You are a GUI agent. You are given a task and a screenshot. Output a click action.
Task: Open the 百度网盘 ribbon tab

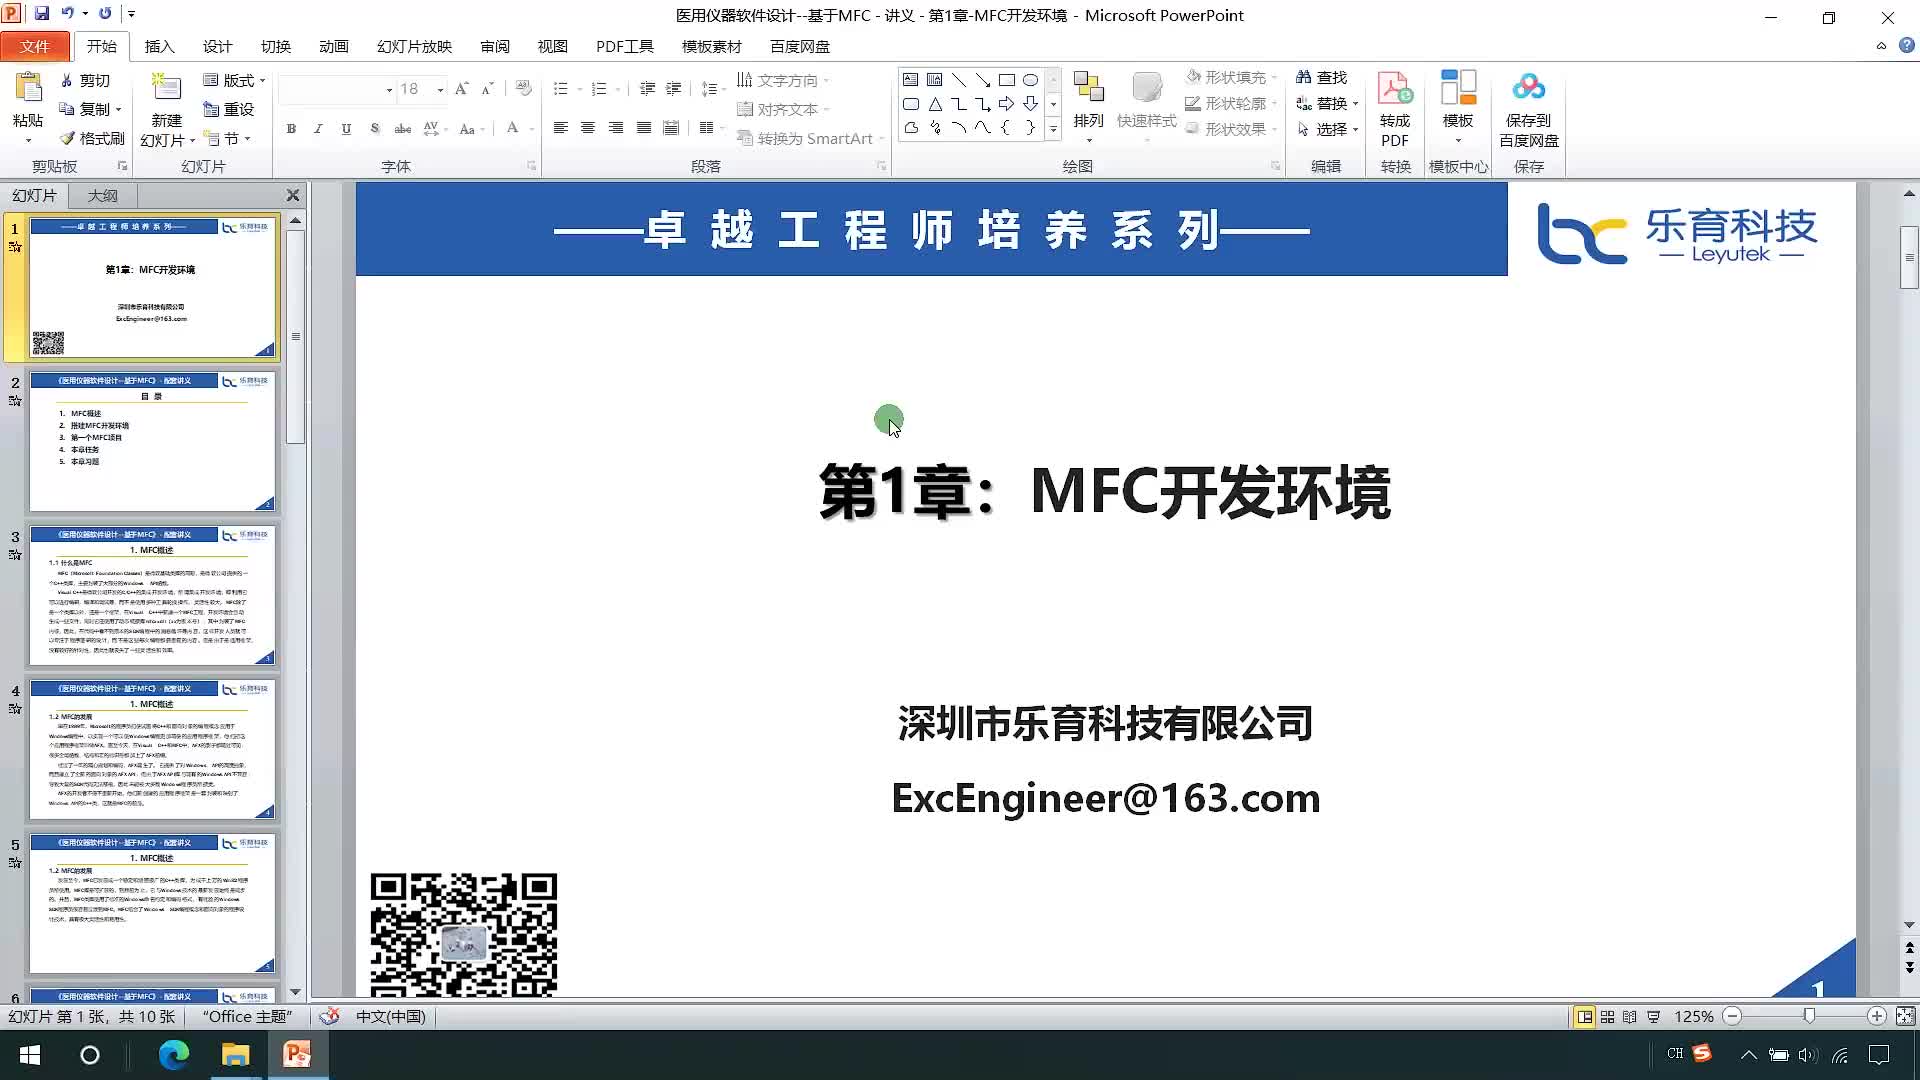point(799,46)
